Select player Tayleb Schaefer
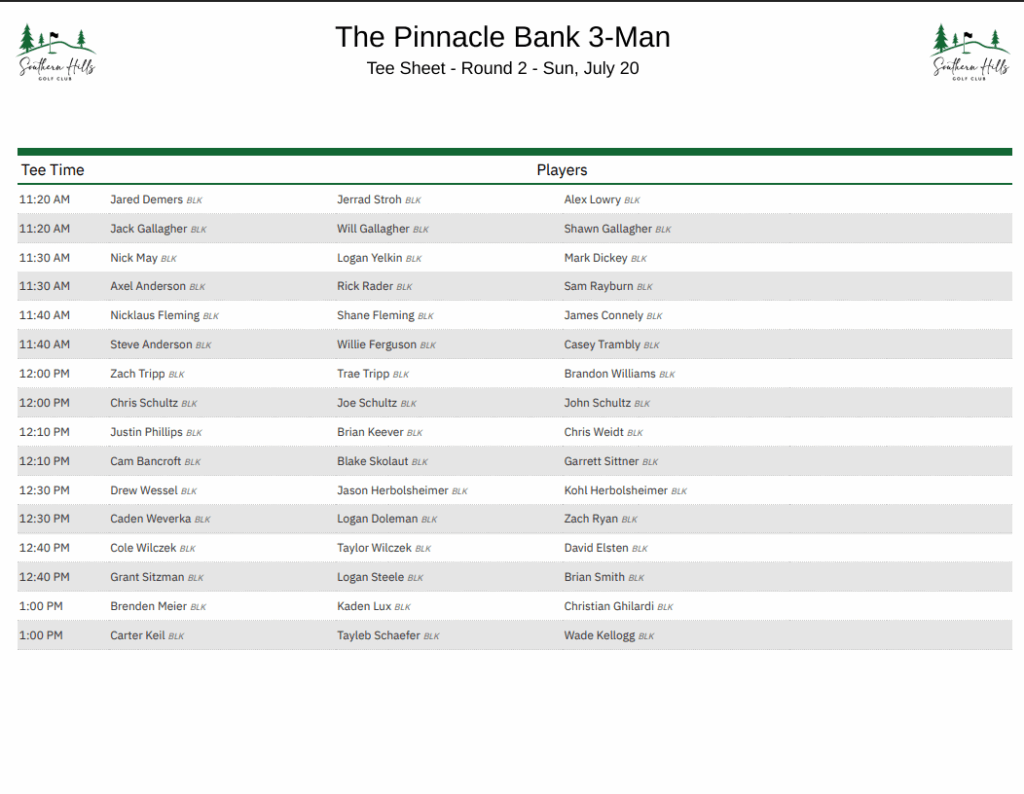 [x=378, y=635]
